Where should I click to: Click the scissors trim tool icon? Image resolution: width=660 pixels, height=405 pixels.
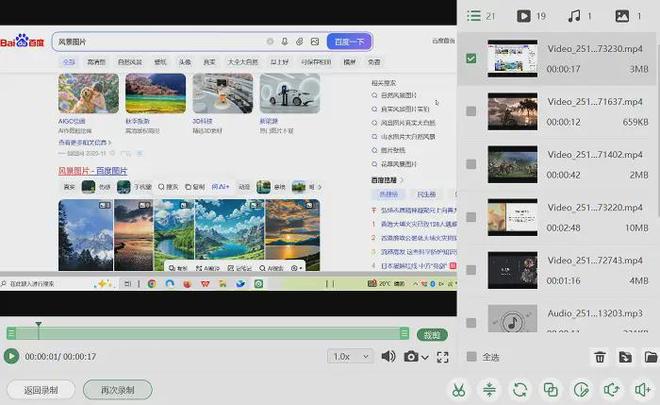pyautogui.click(x=458, y=390)
